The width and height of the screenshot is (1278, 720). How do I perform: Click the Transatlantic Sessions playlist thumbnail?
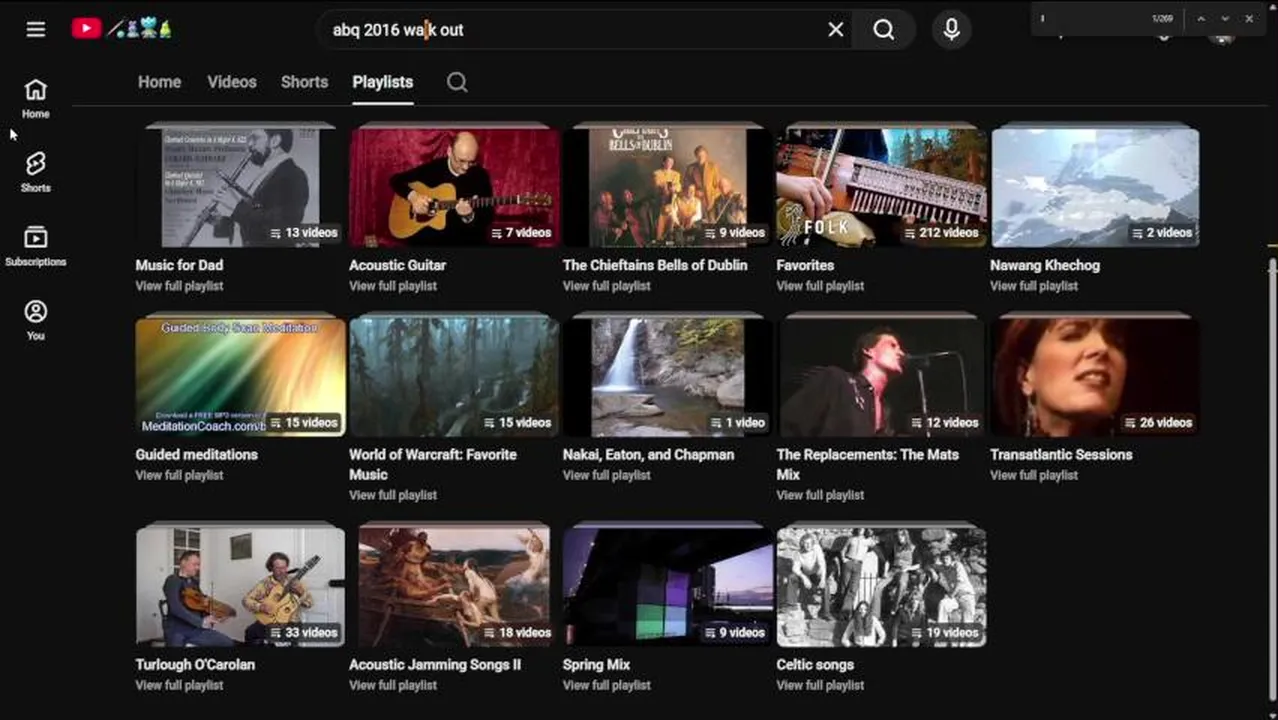tap(1095, 377)
